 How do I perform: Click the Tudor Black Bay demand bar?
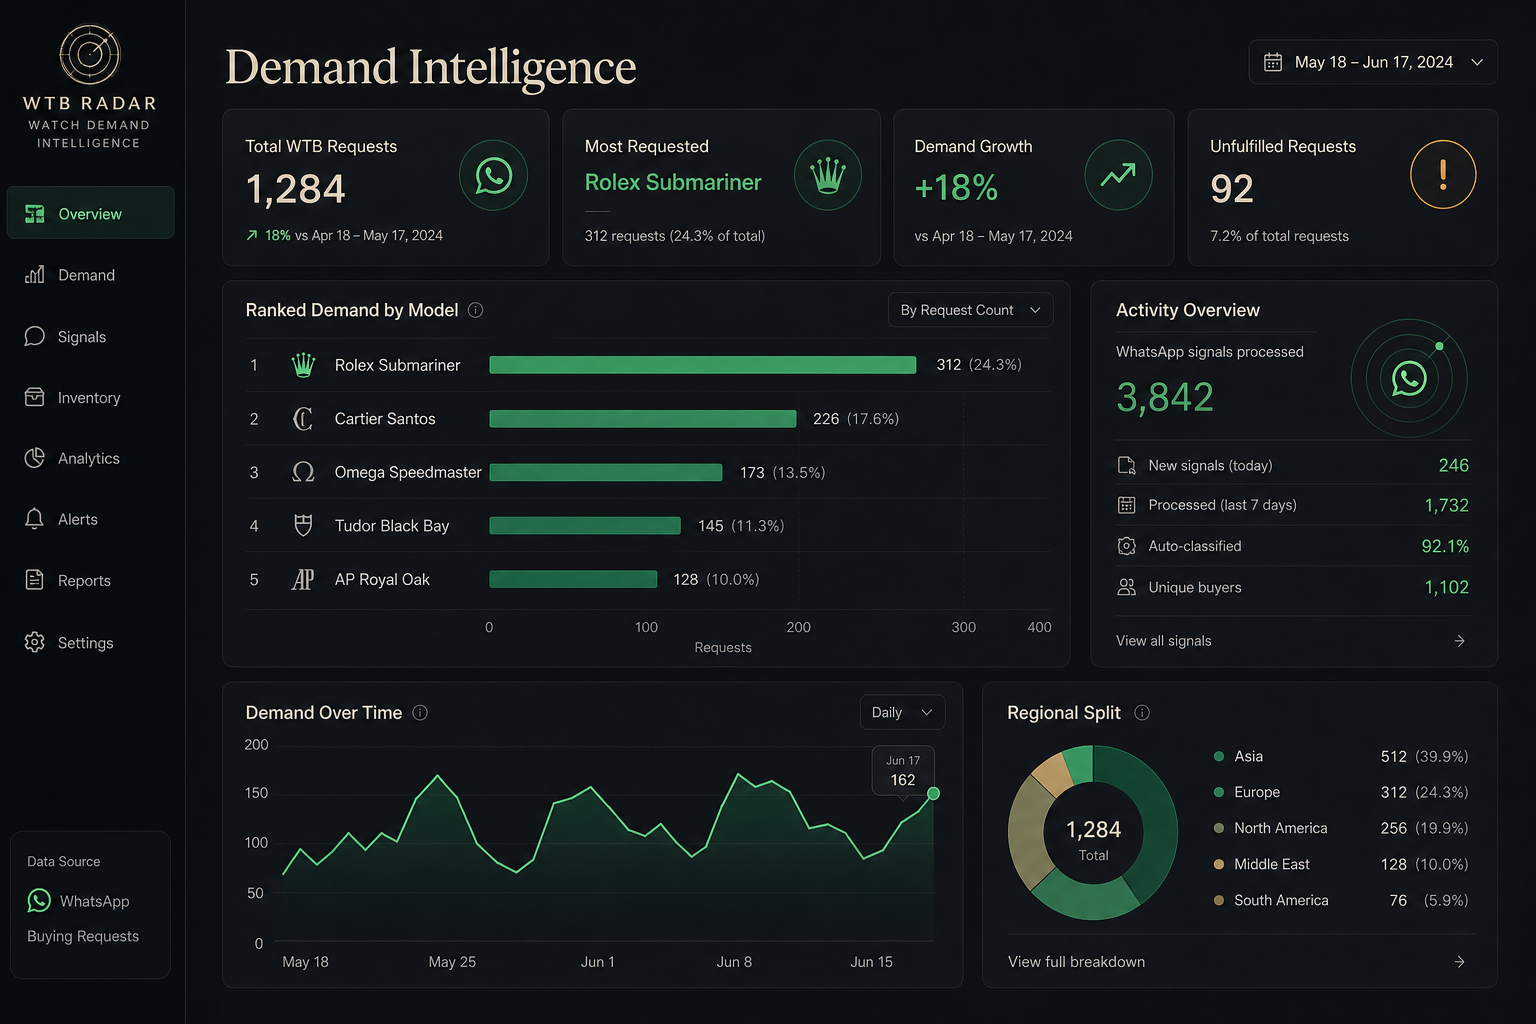click(585, 526)
